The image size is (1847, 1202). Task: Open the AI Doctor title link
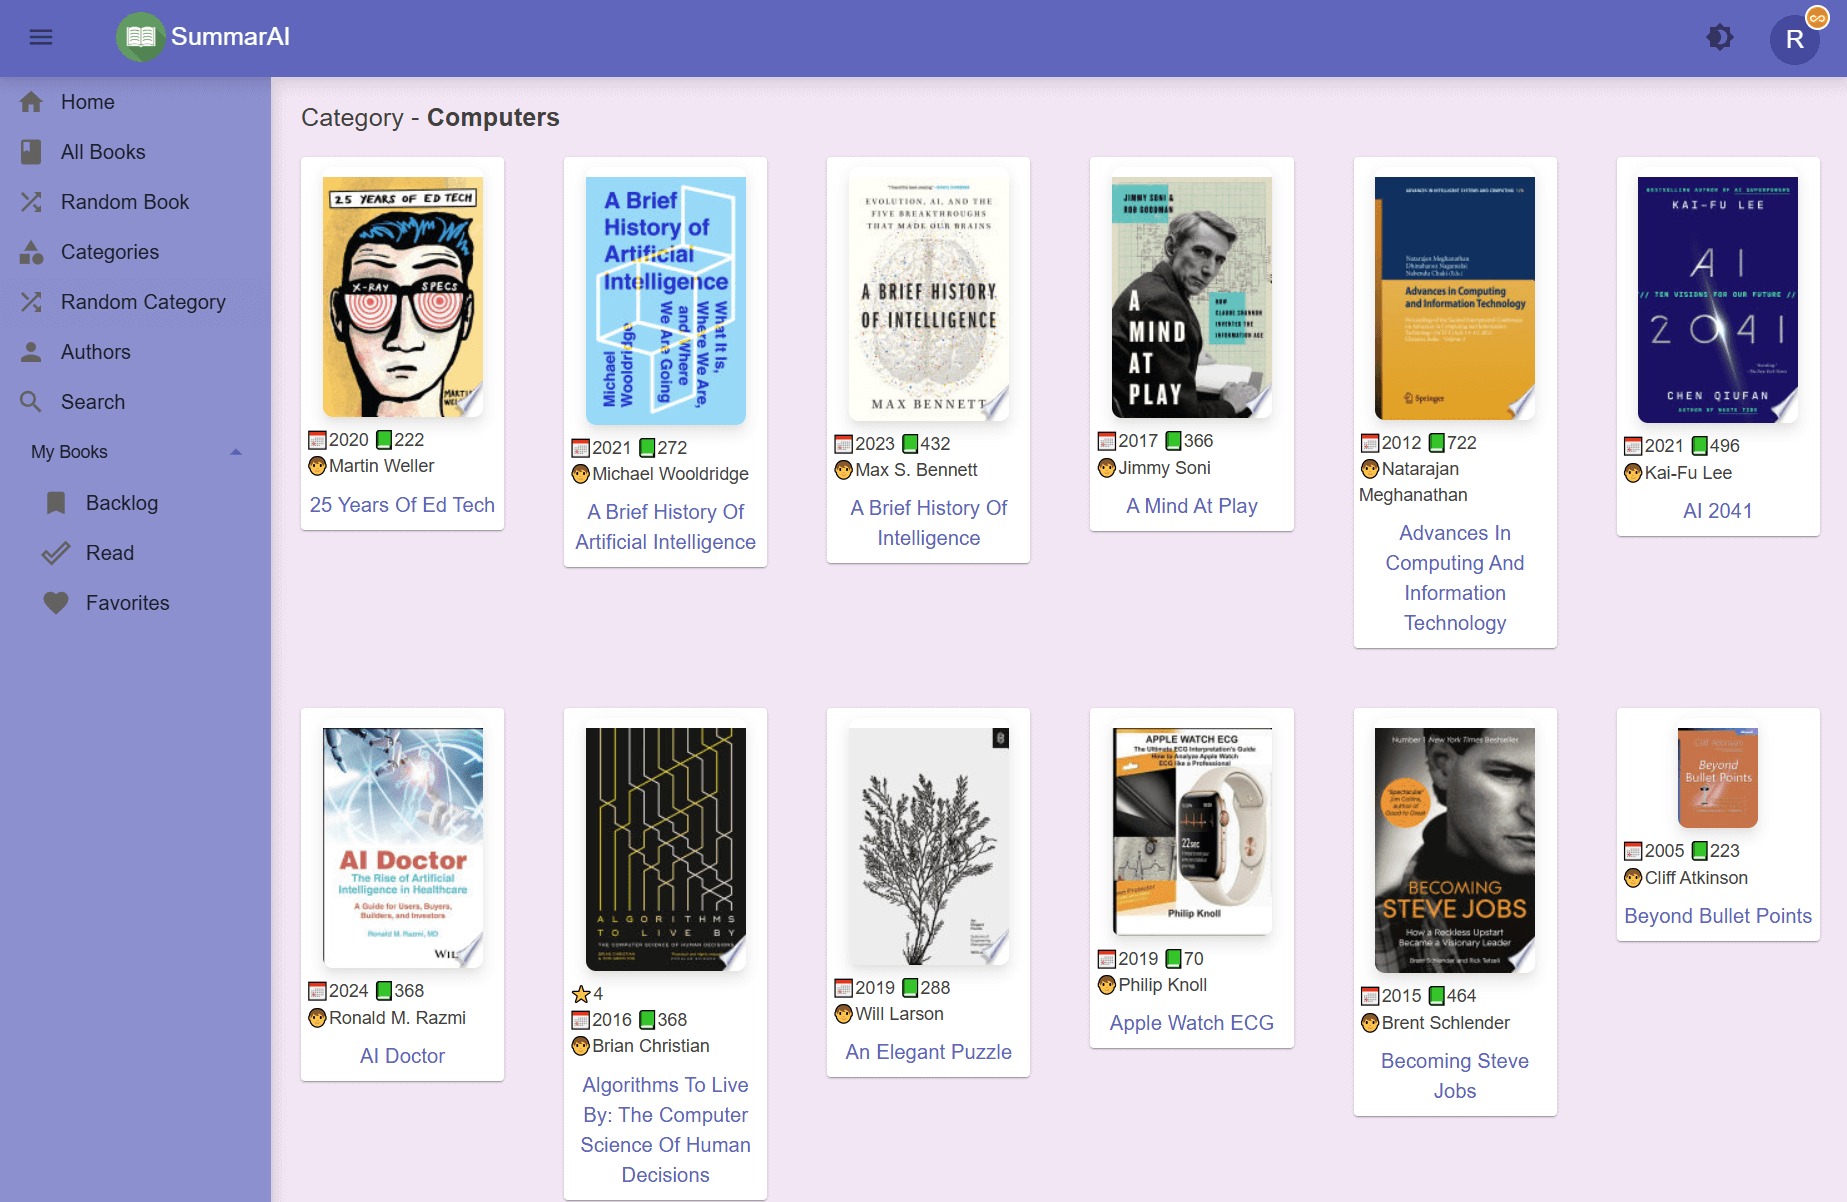tap(402, 1056)
